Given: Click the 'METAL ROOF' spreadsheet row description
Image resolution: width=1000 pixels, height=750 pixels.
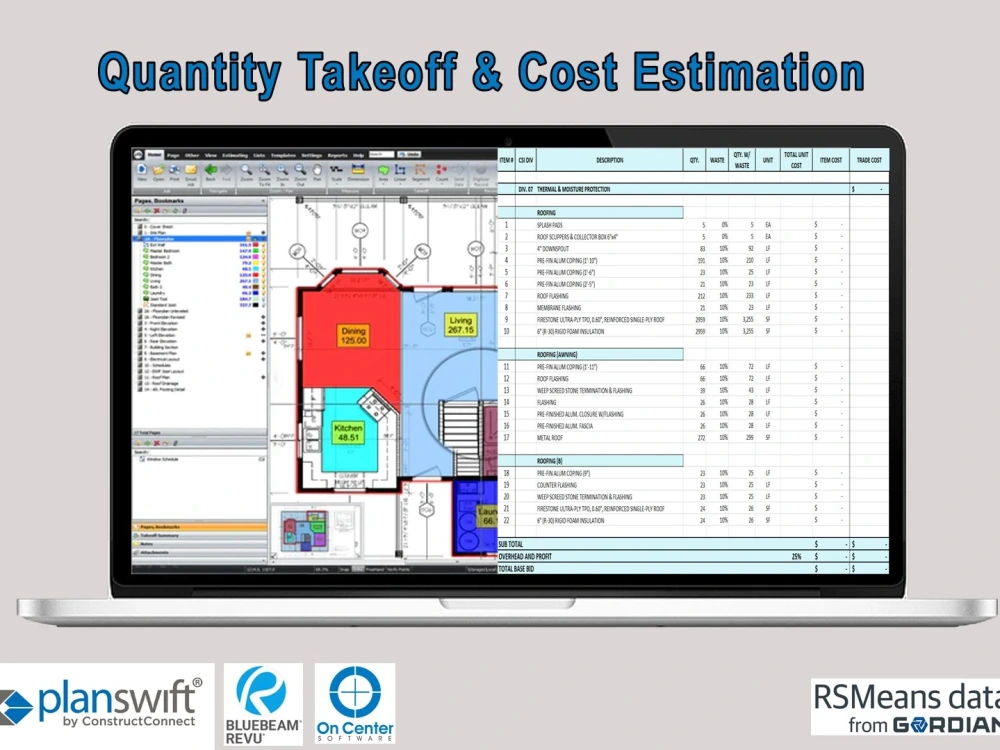Looking at the screenshot, I should pyautogui.click(x=550, y=438).
